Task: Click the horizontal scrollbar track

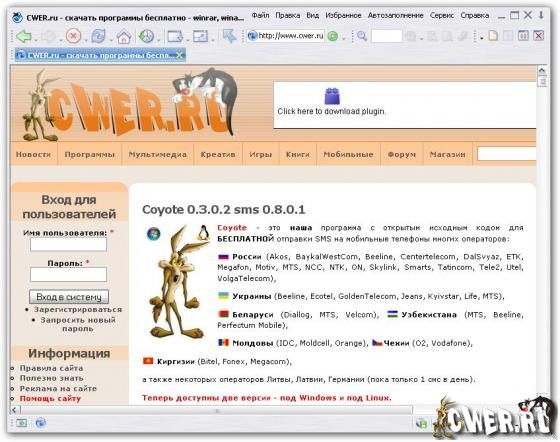Action: click(214, 410)
